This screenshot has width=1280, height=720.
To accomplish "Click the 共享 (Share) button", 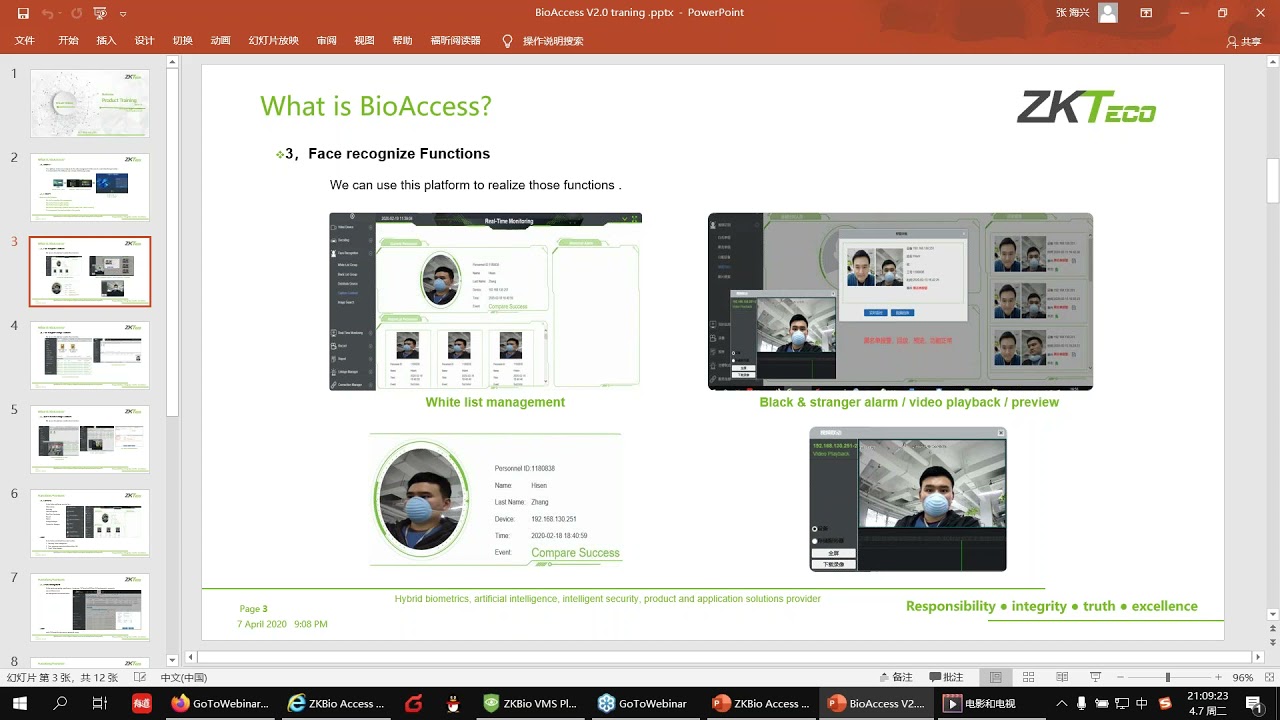I will [1244, 41].
